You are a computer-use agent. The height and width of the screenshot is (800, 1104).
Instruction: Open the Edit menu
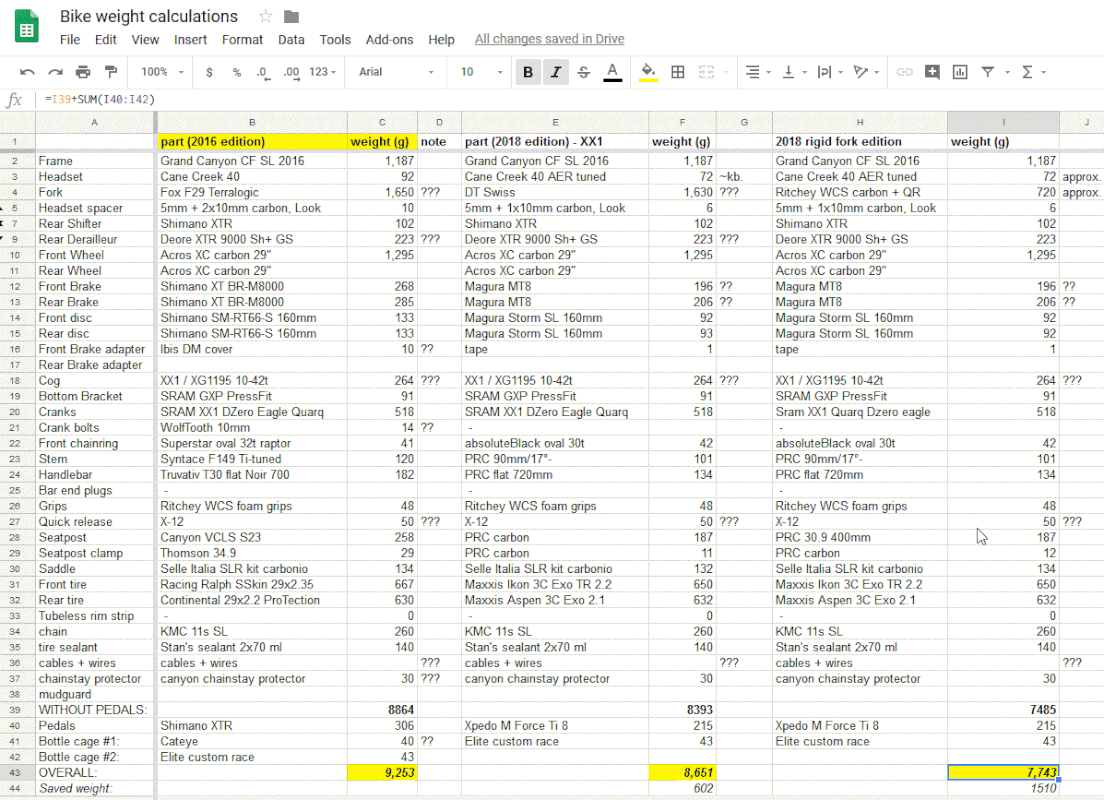click(x=106, y=39)
